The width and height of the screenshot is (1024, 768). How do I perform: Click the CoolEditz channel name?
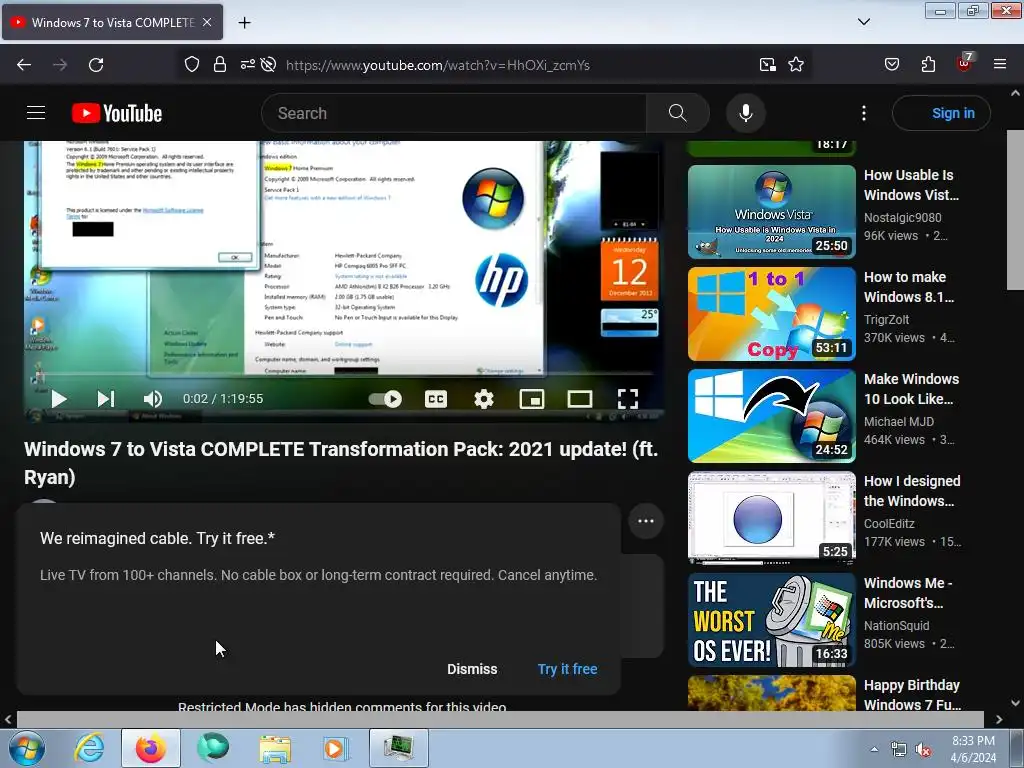pos(889,523)
